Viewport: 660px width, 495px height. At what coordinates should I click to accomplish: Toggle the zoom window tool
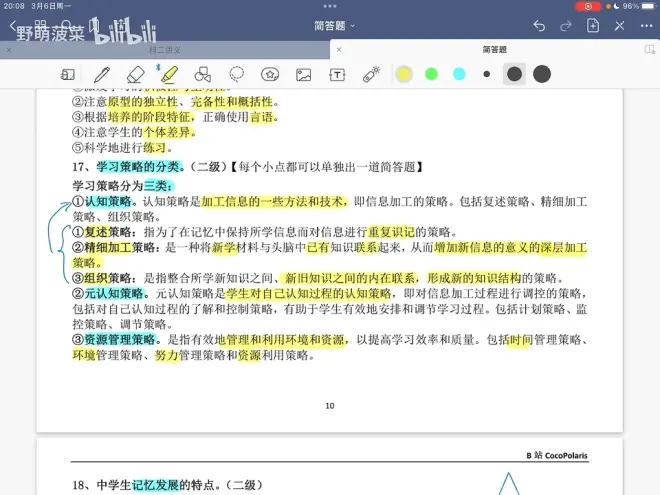68,74
